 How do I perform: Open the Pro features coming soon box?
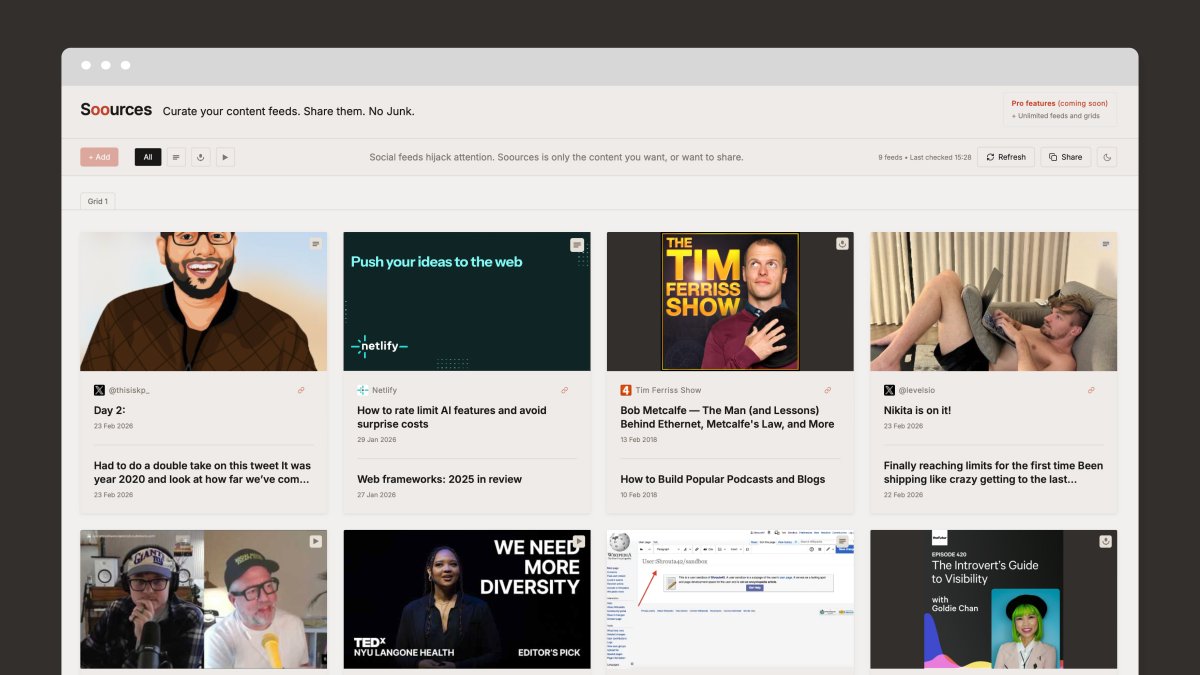[1060, 109]
